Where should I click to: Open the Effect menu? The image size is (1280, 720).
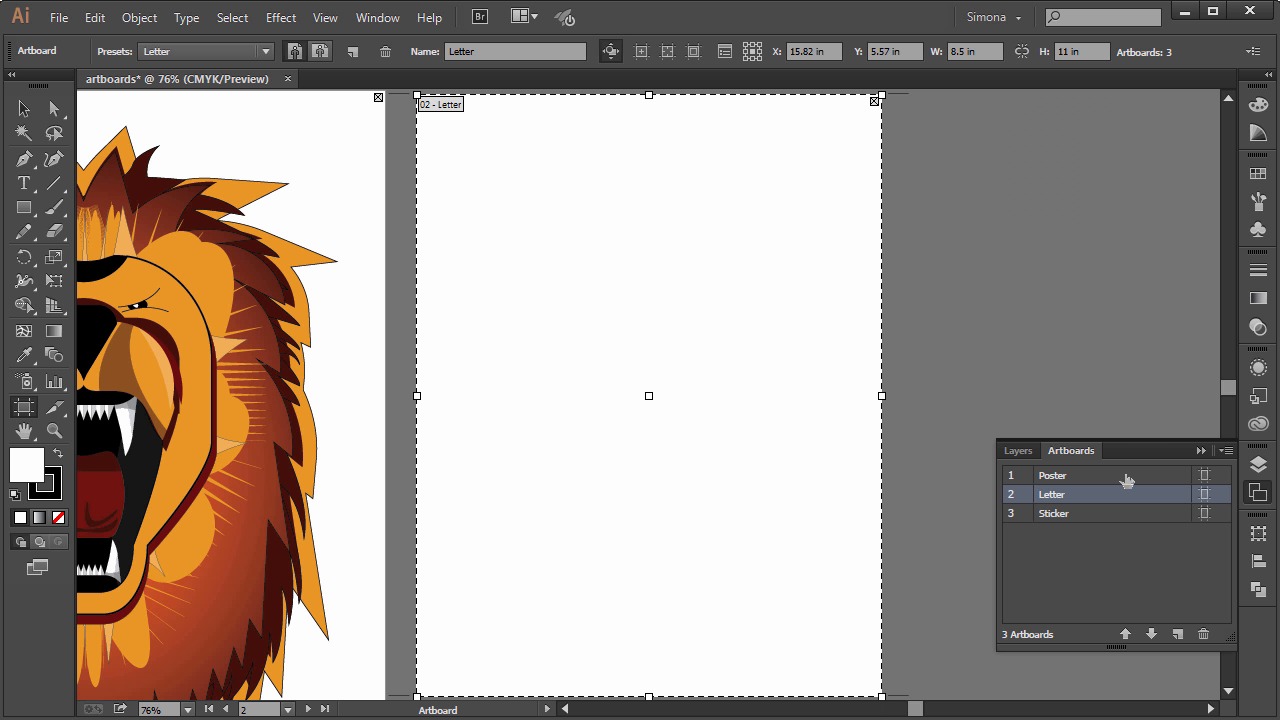[280, 18]
